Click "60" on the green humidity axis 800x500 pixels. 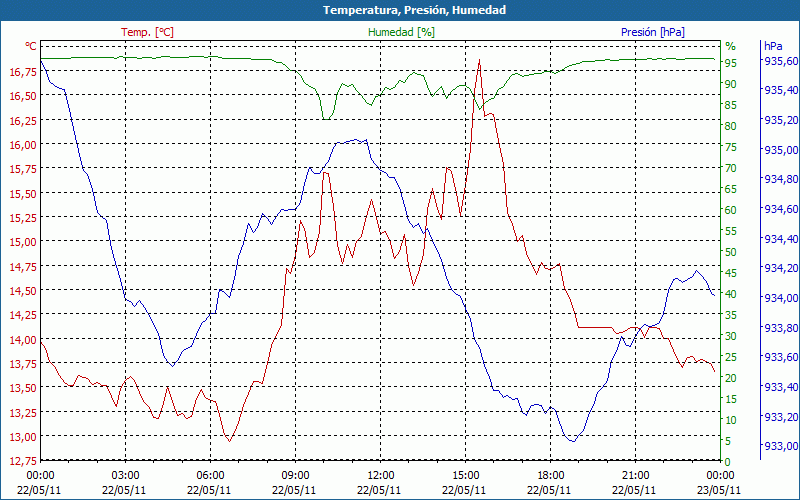(731, 210)
